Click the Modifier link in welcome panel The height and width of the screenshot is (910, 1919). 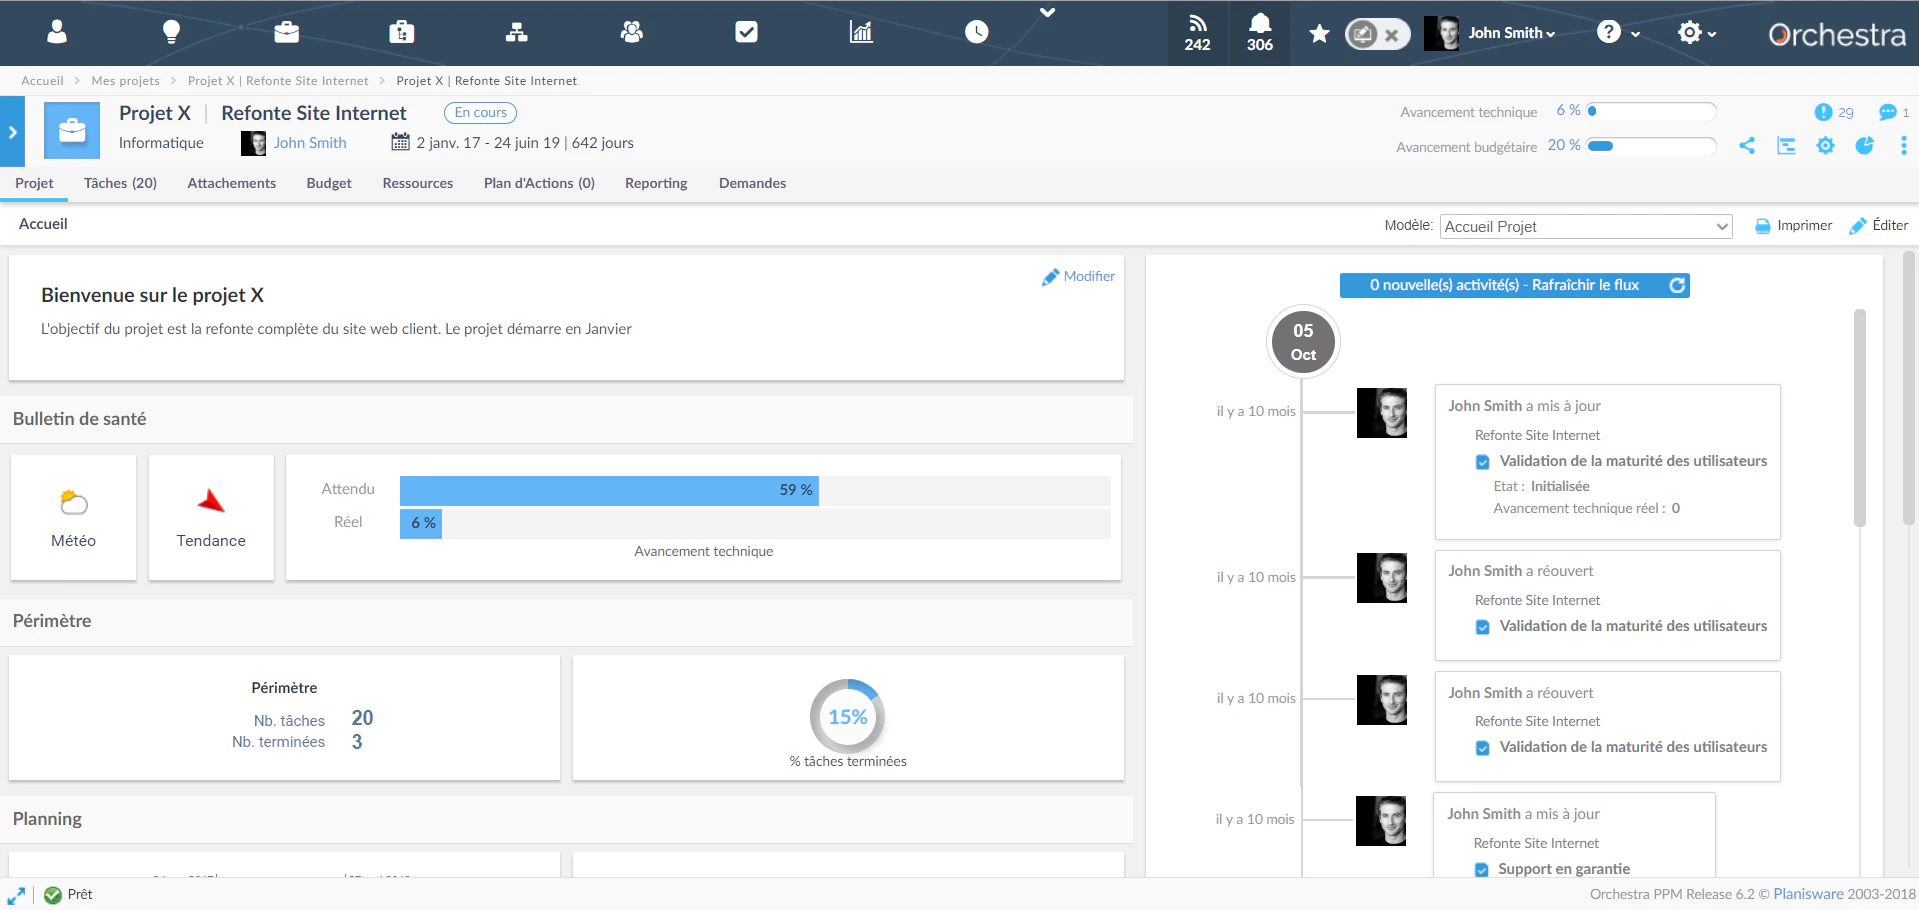(x=1079, y=277)
